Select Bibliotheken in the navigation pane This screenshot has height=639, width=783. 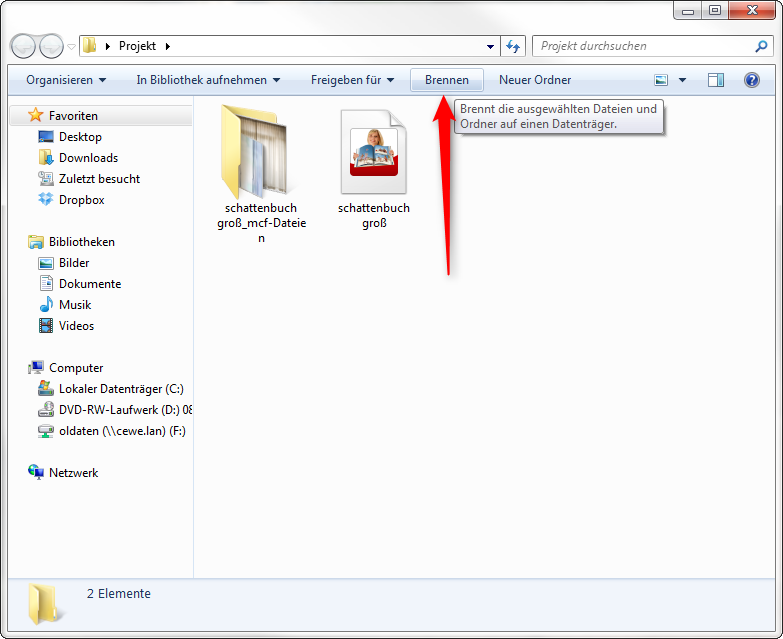[81, 242]
